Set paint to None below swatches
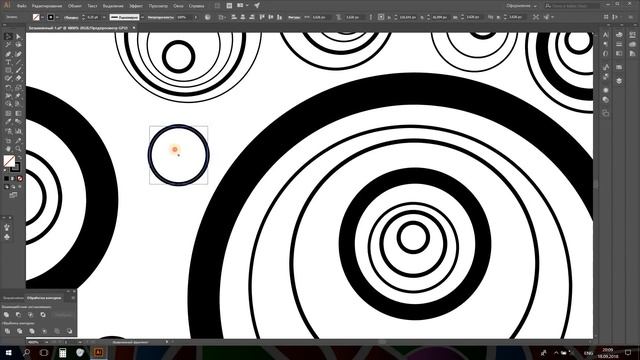Screen dimensions: 640x360 pyautogui.click(x=20, y=178)
